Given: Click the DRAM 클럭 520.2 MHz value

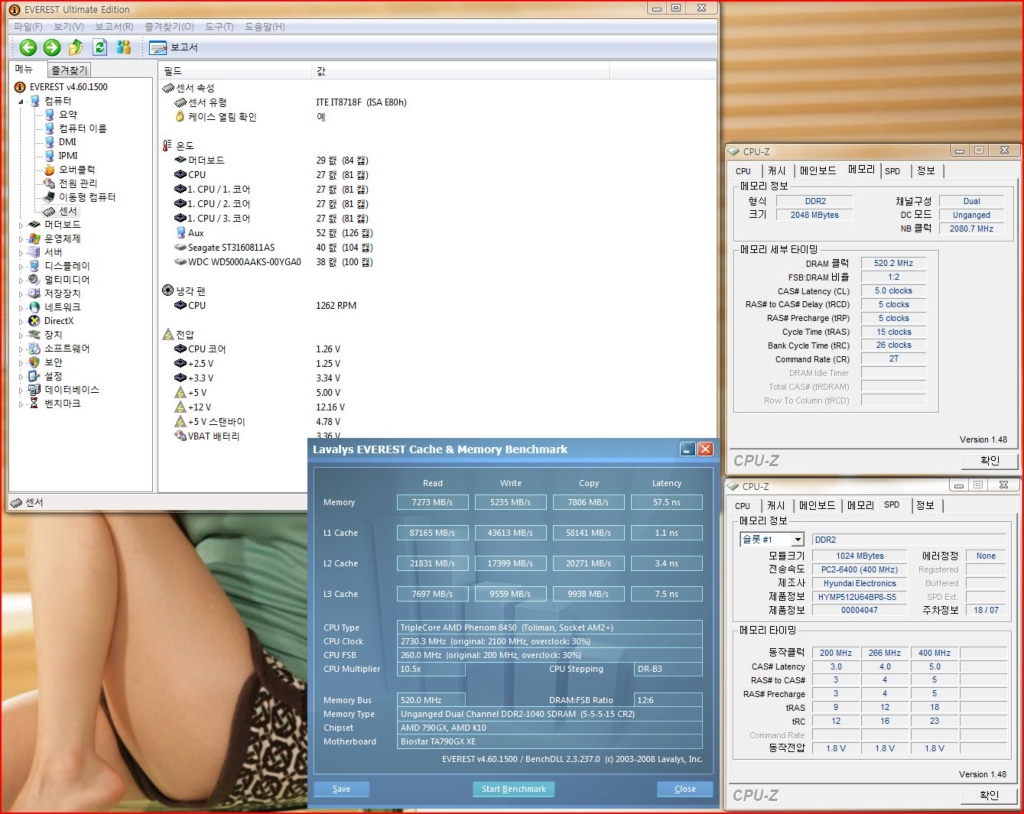Looking at the screenshot, I should click(x=893, y=263).
